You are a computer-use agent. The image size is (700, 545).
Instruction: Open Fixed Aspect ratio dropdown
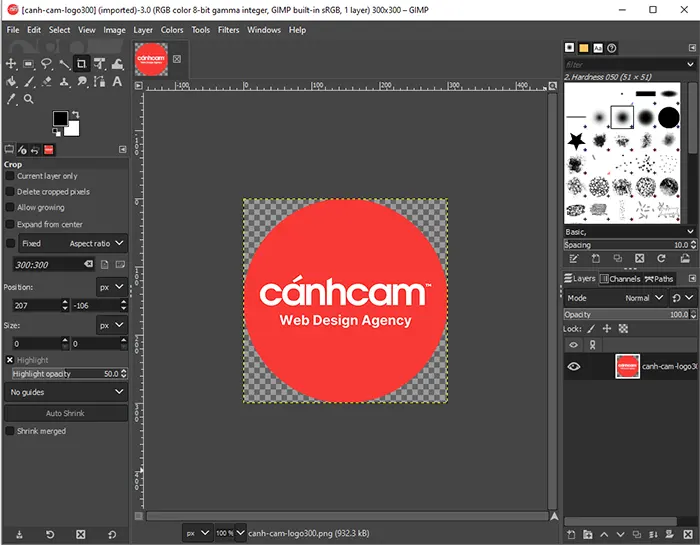(73, 243)
